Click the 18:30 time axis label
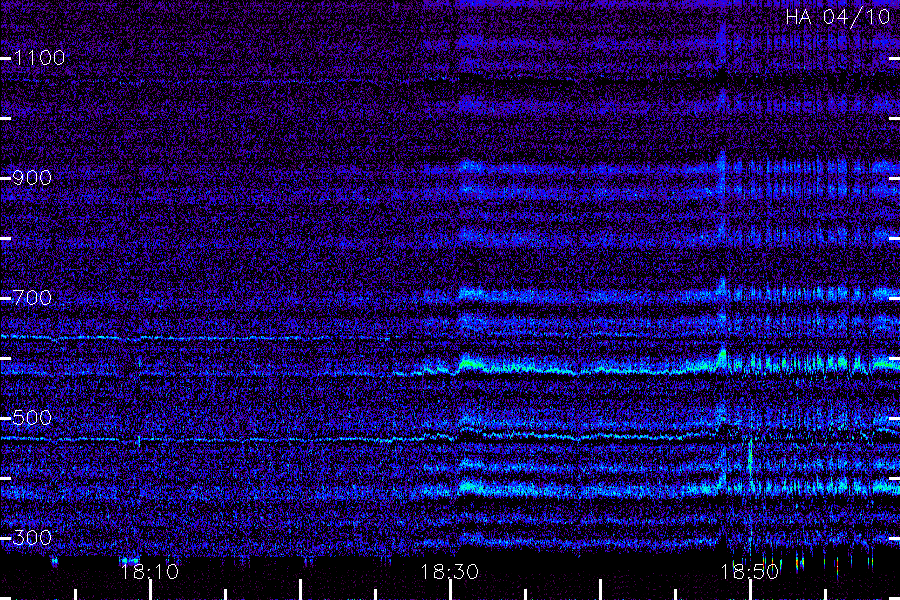 (449, 572)
